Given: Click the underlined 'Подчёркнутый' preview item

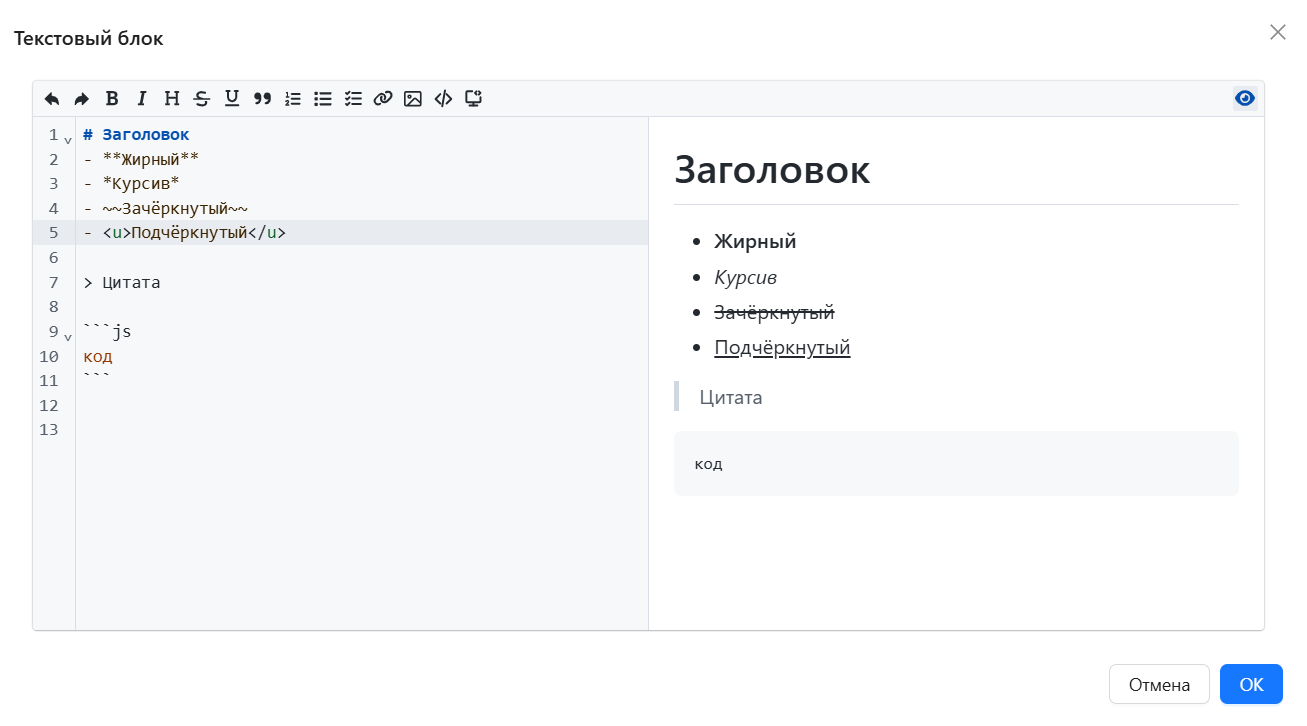Looking at the screenshot, I should point(782,348).
